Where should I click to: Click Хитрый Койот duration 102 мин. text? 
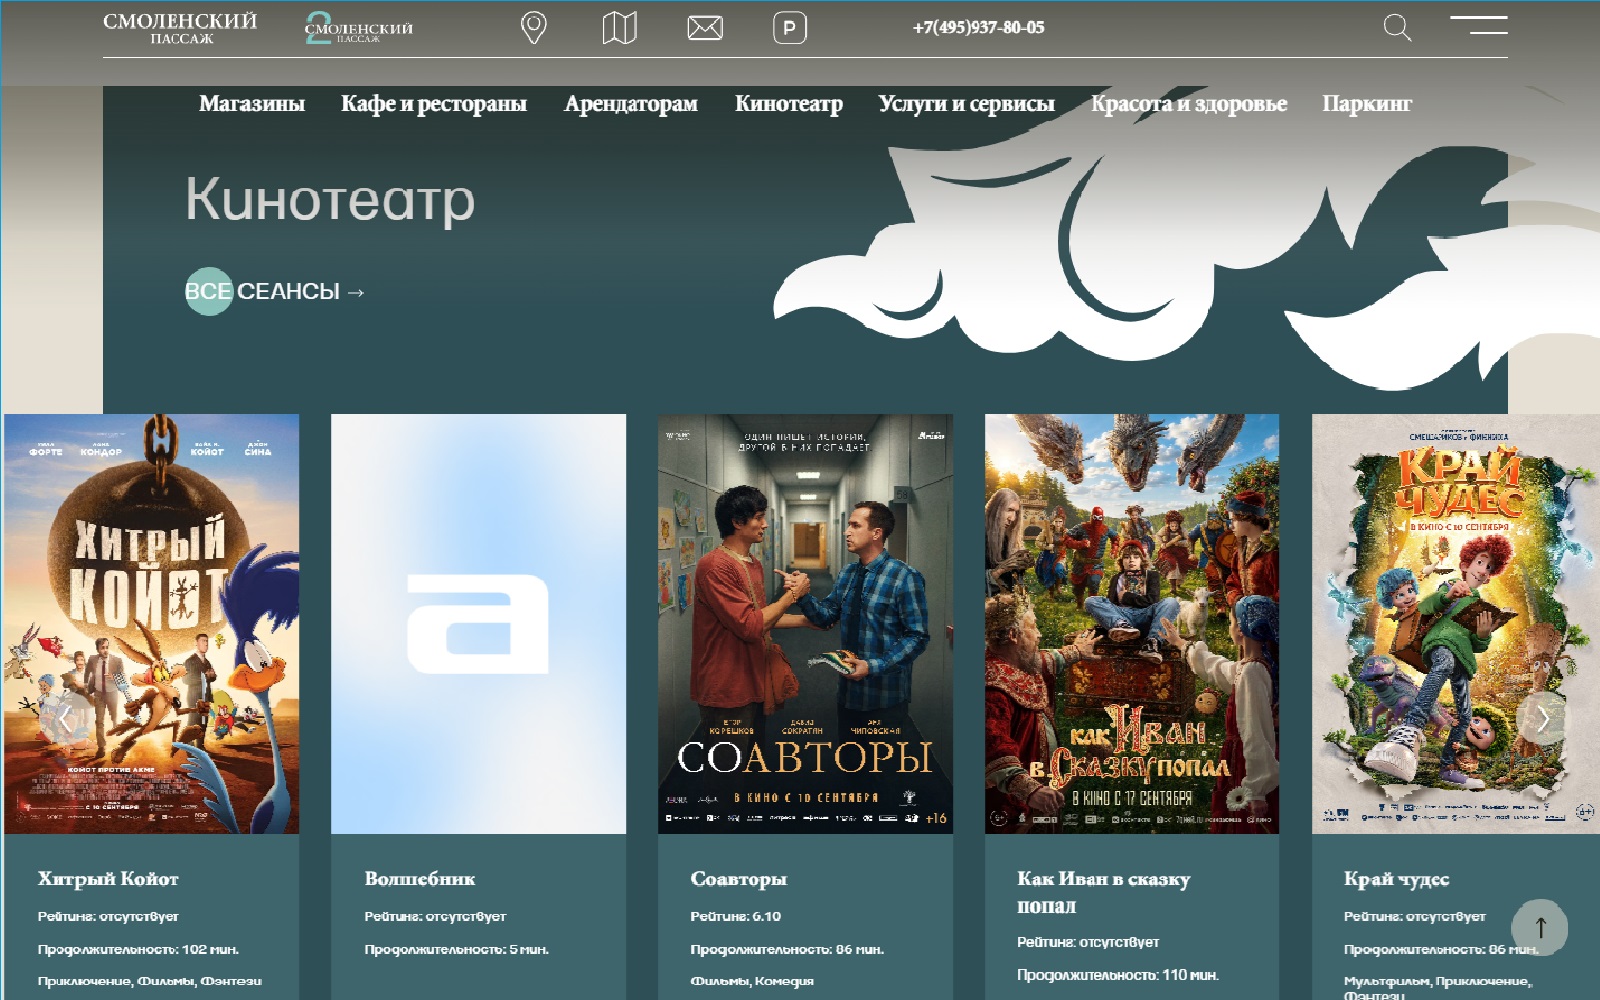(139, 949)
